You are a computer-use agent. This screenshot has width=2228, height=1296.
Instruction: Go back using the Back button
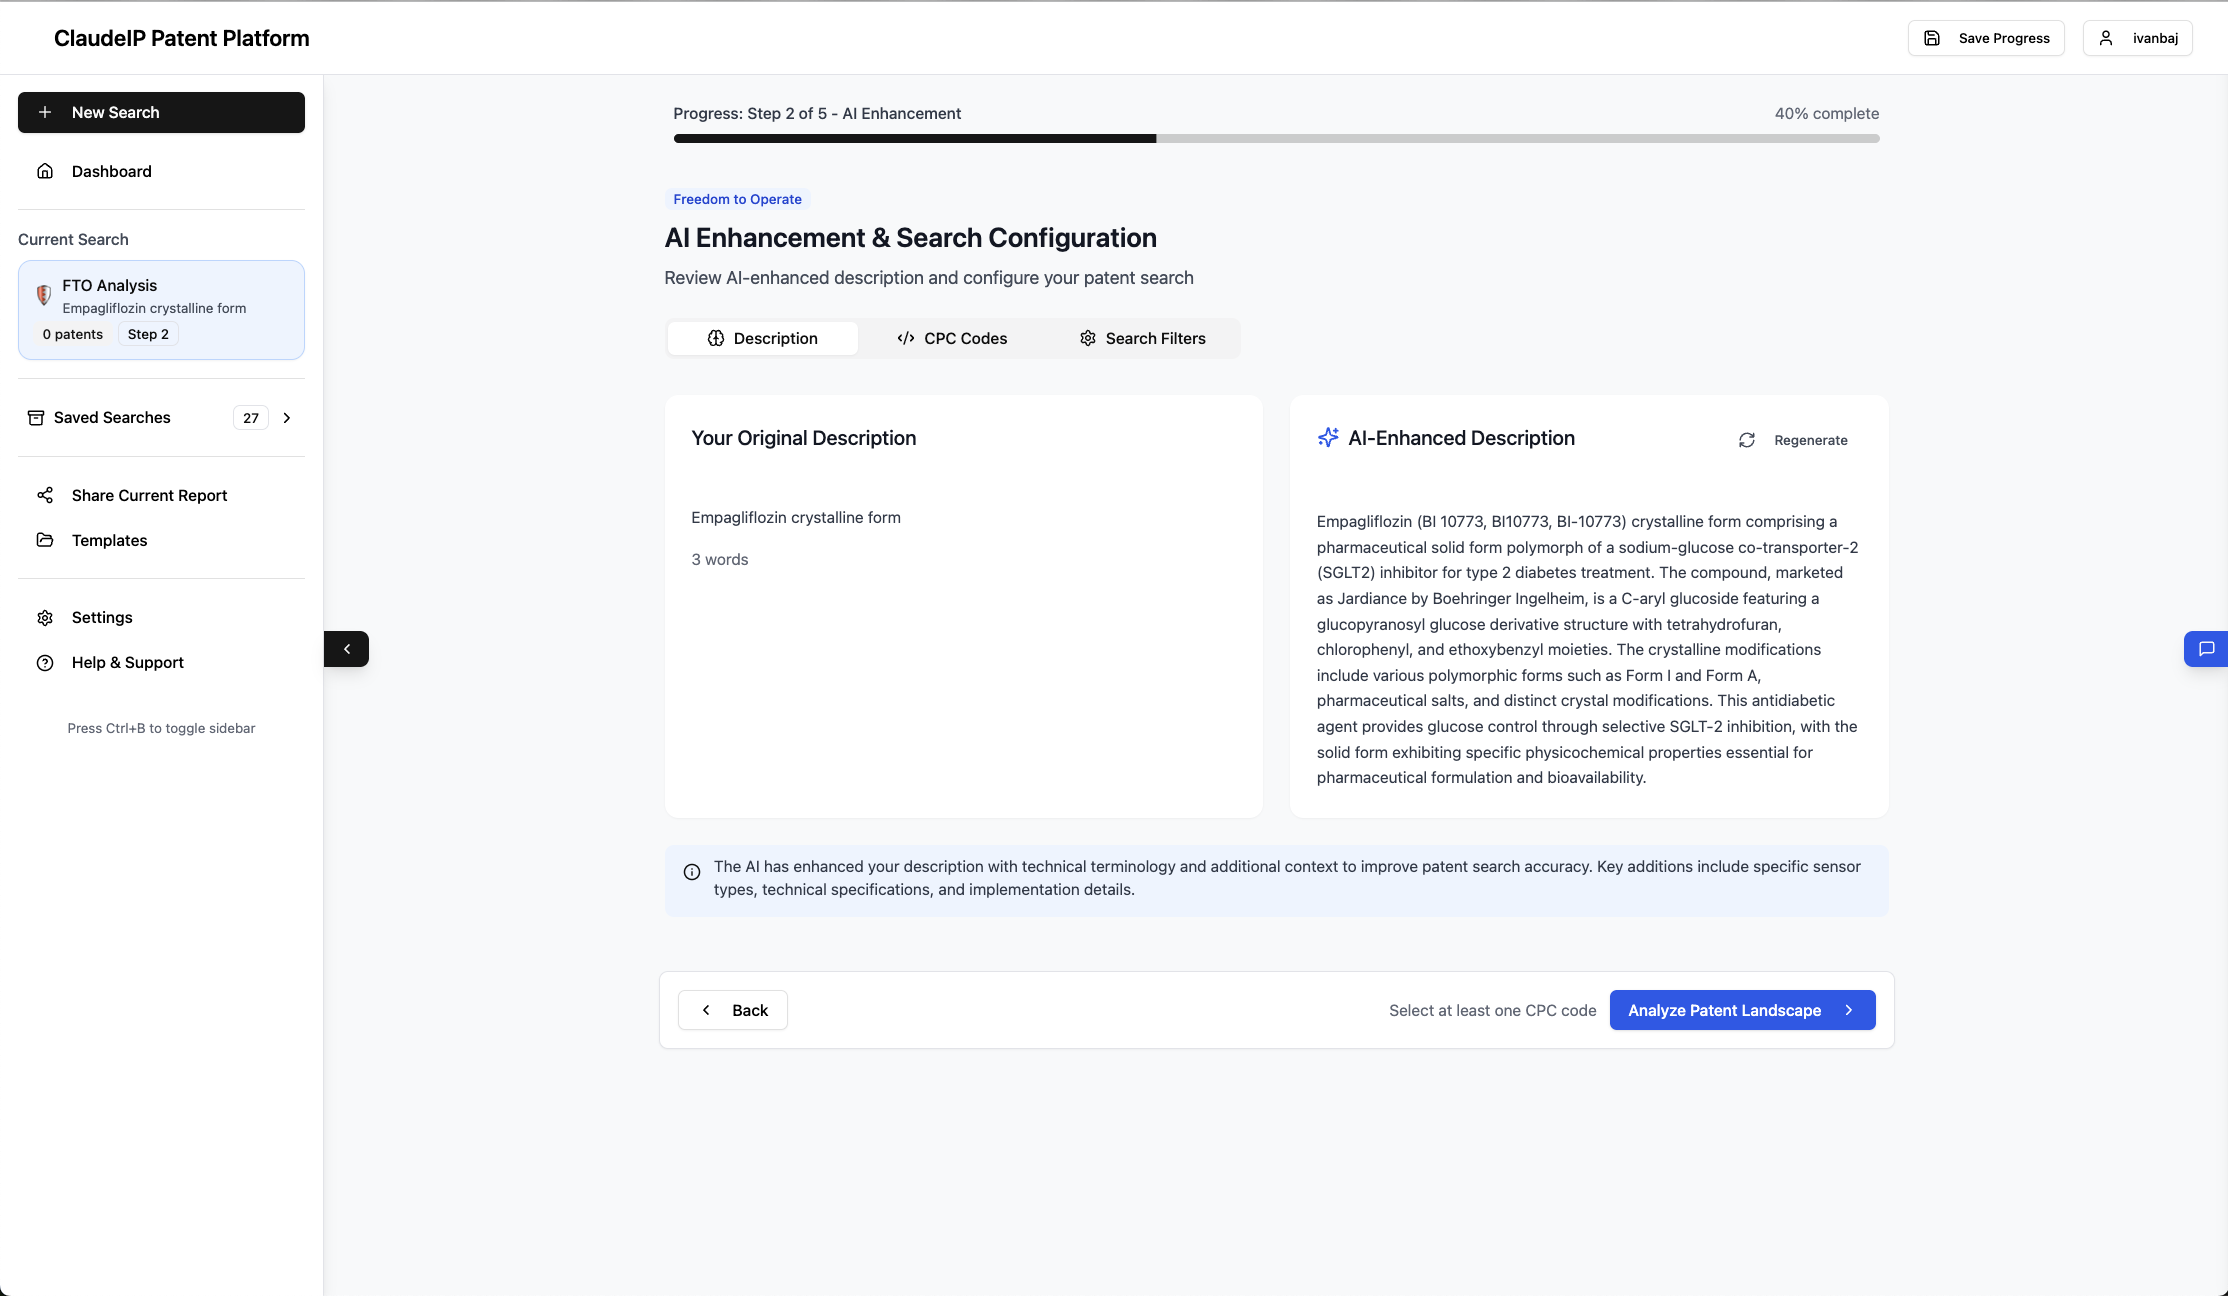click(732, 1010)
